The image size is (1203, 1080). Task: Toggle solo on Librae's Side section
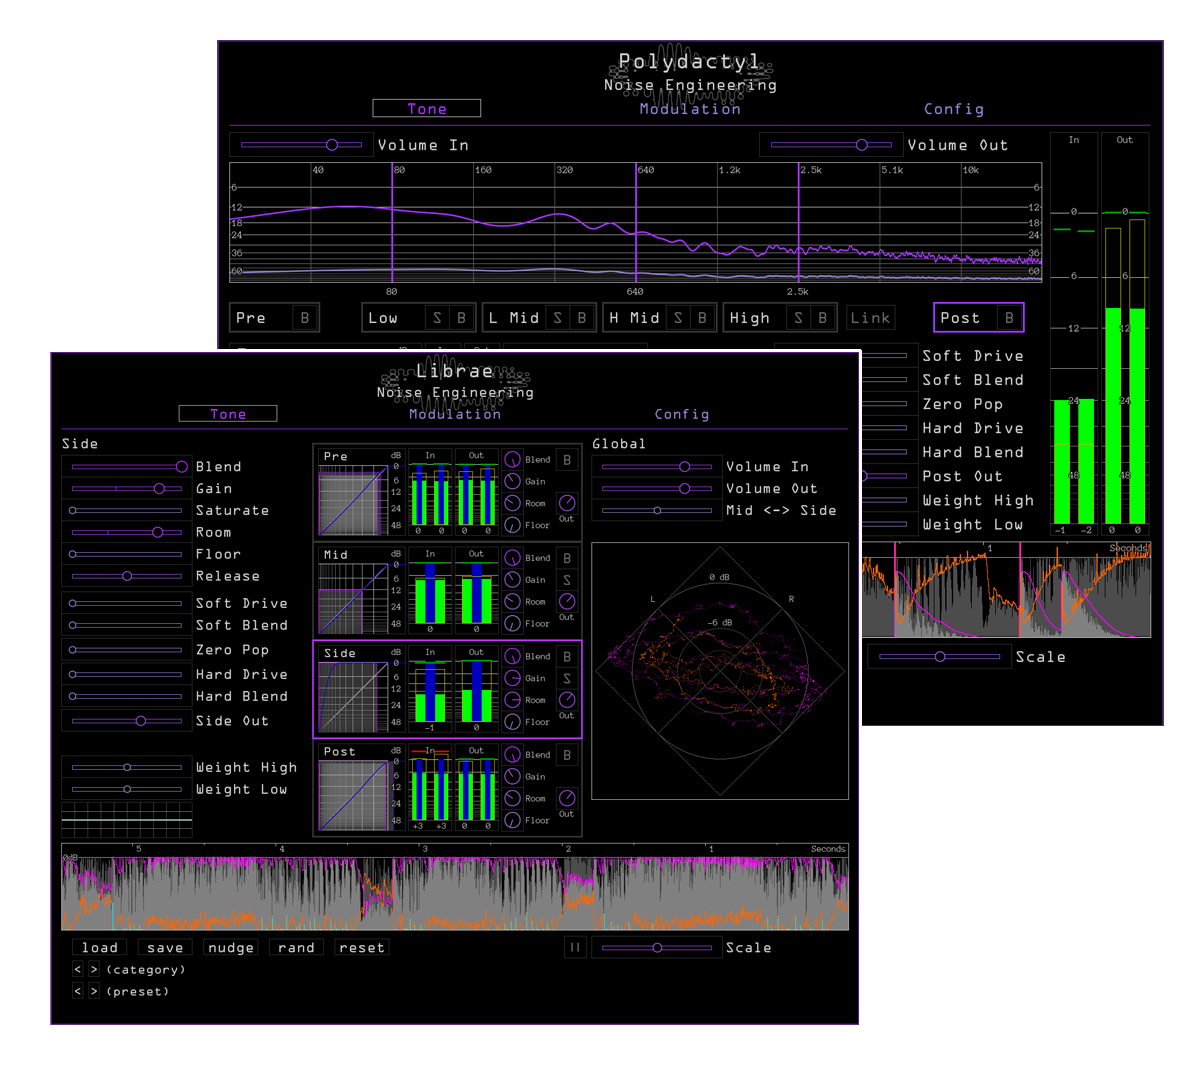[567, 679]
